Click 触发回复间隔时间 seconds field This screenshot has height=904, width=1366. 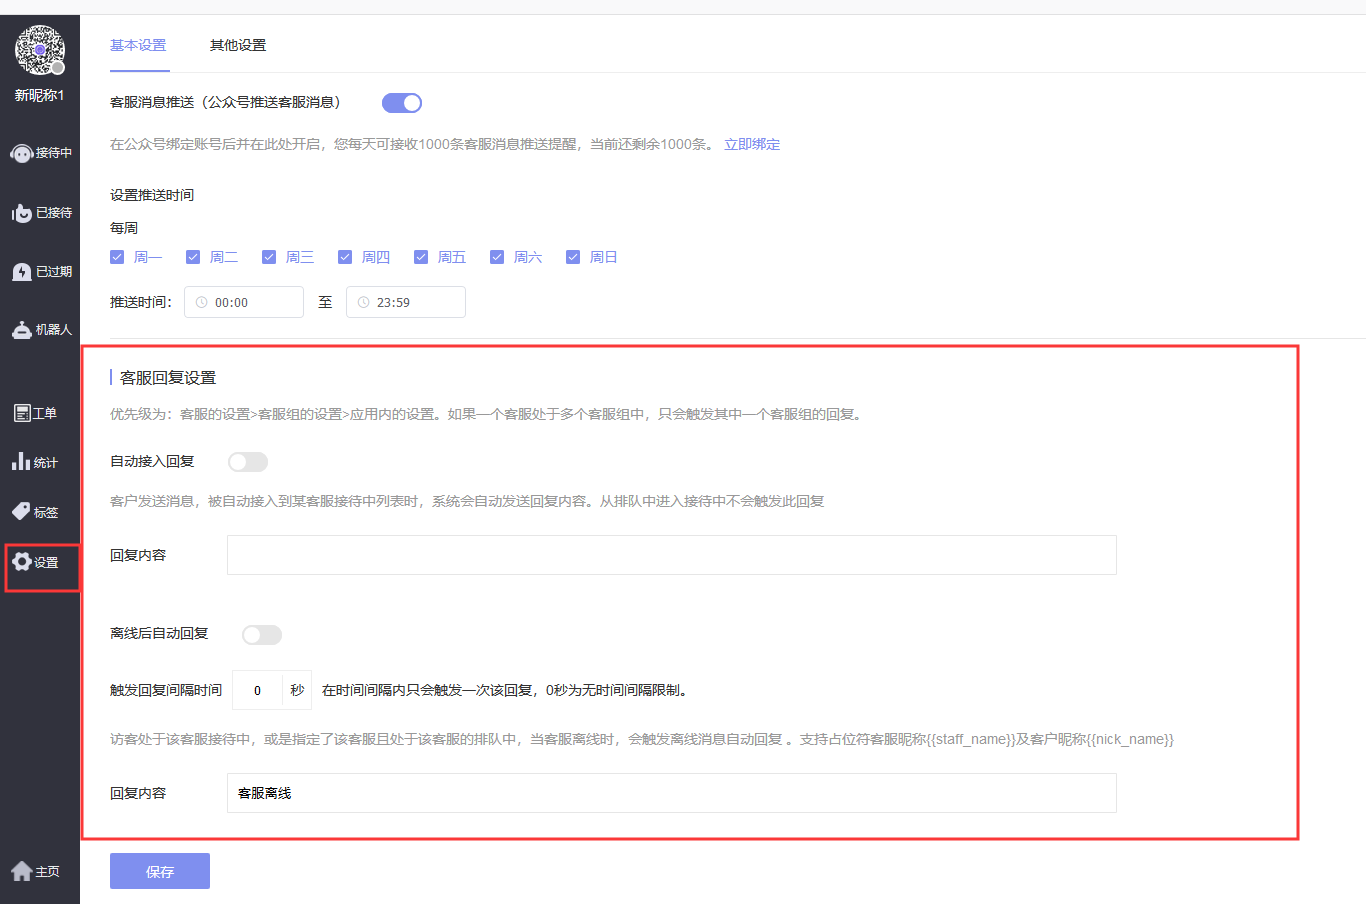pos(258,690)
